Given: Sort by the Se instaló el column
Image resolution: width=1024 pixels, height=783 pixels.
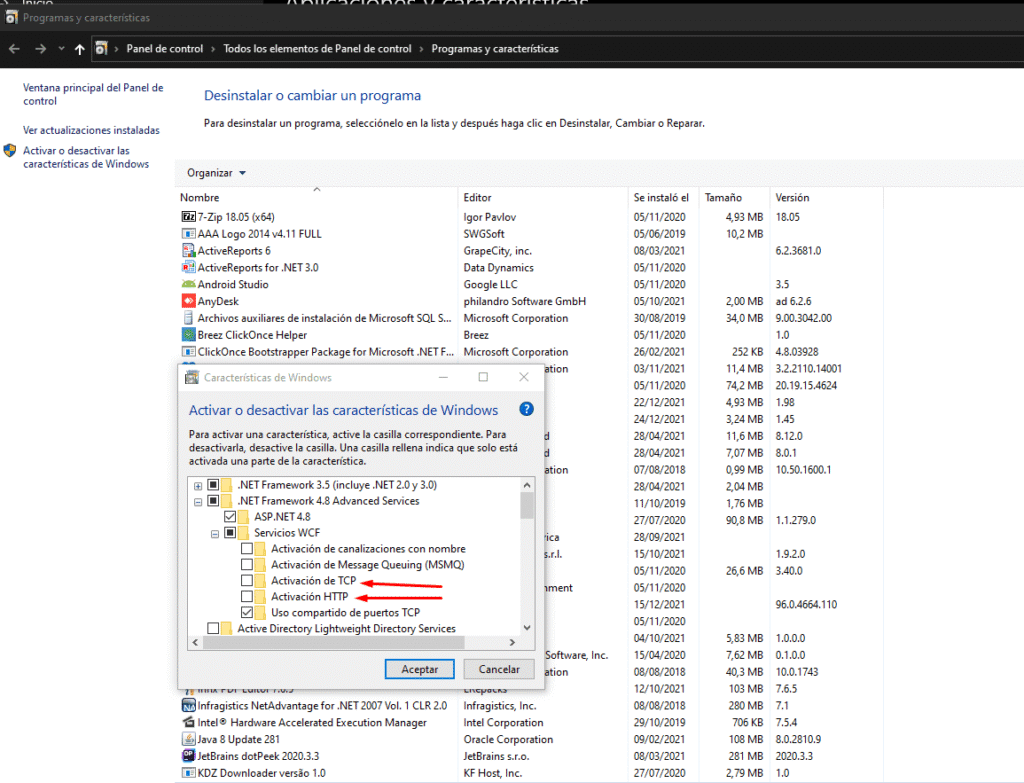Looking at the screenshot, I should pos(660,198).
